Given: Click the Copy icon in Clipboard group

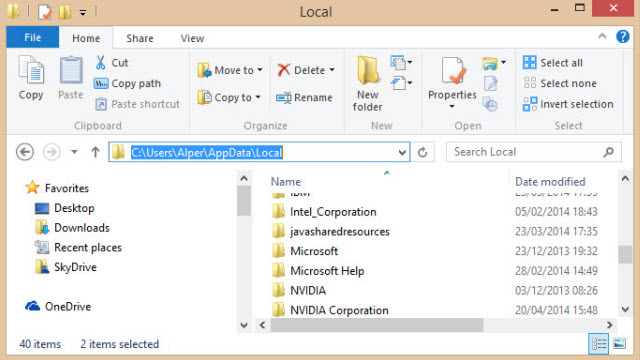Looking at the screenshot, I should click(31, 71).
